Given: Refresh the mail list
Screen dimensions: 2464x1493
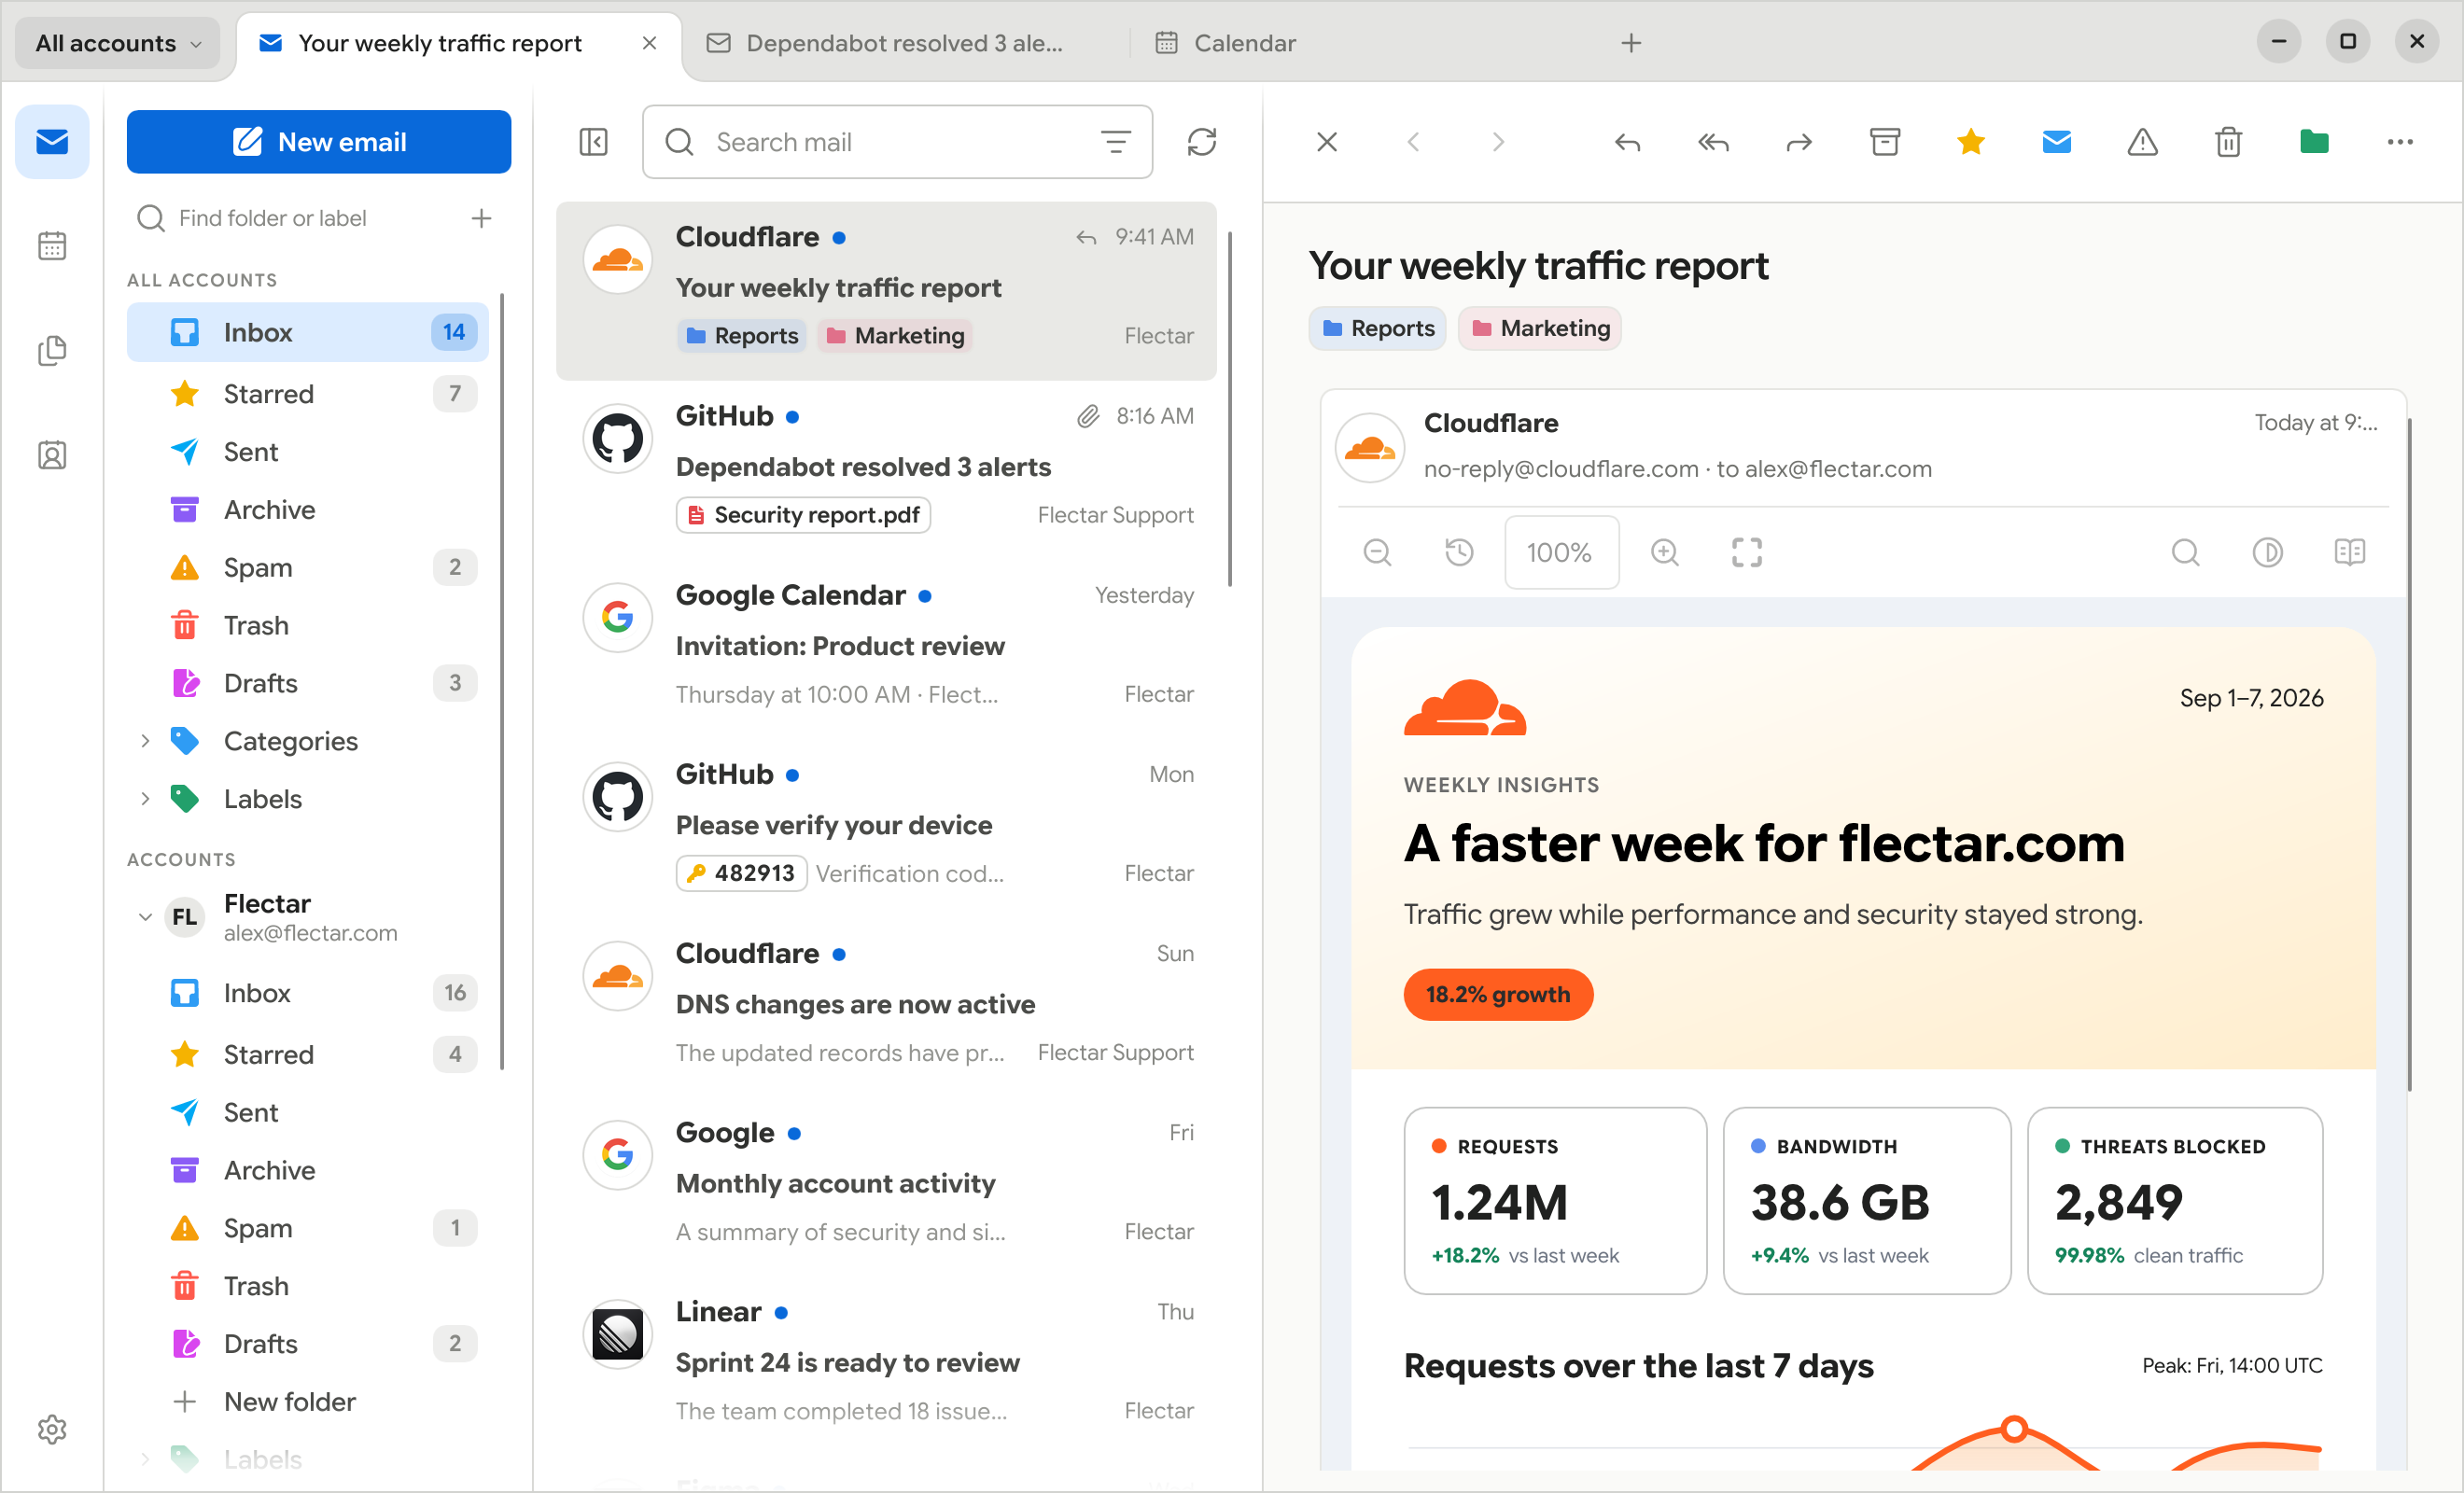Looking at the screenshot, I should click(x=1201, y=142).
